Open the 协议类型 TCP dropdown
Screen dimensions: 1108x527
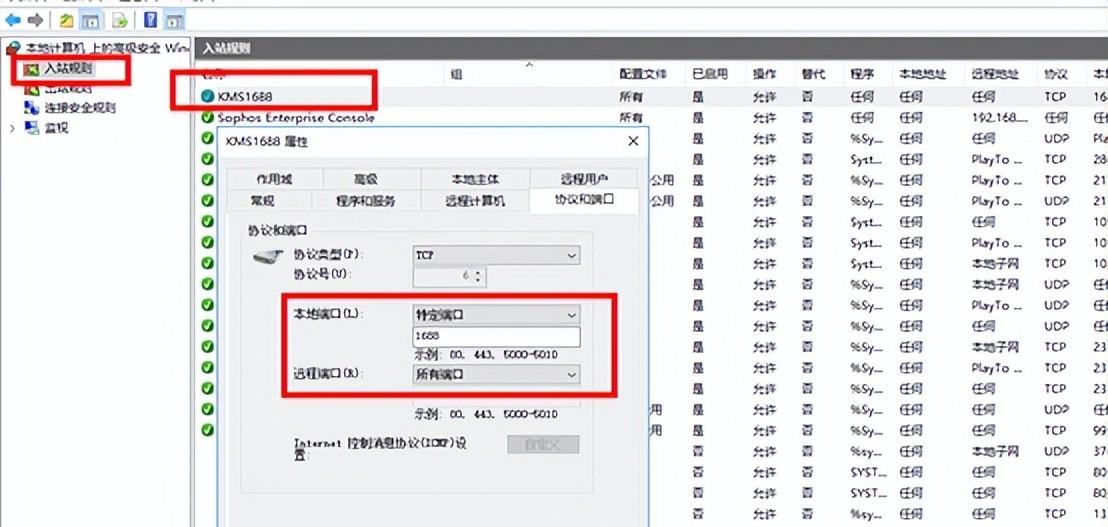pos(496,256)
